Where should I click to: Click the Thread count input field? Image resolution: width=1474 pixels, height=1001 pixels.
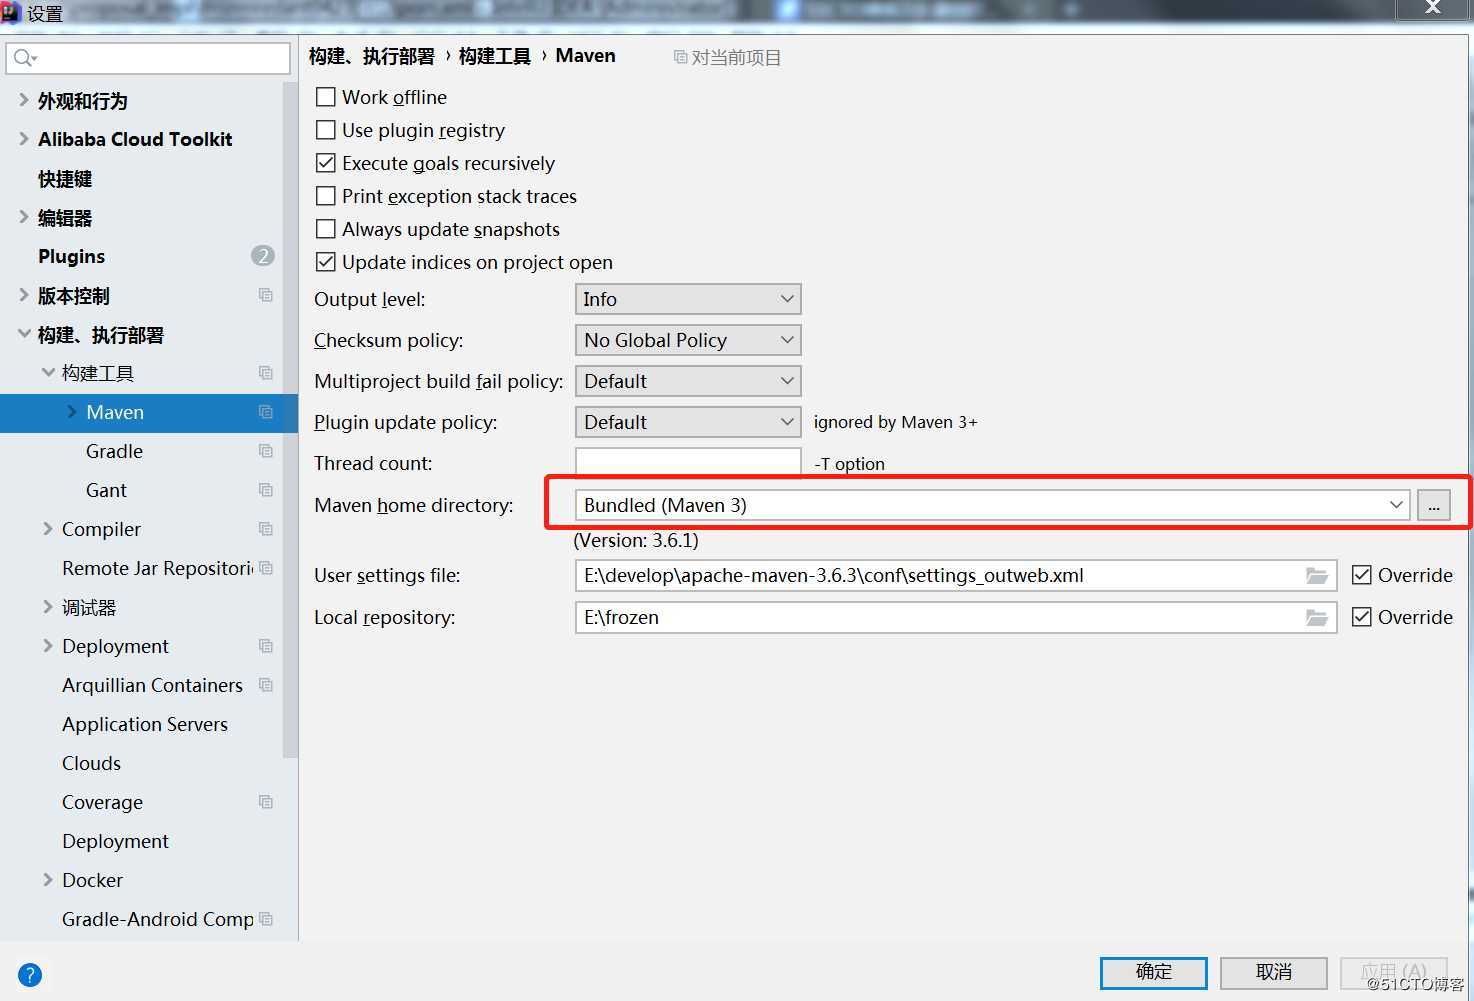coord(688,463)
